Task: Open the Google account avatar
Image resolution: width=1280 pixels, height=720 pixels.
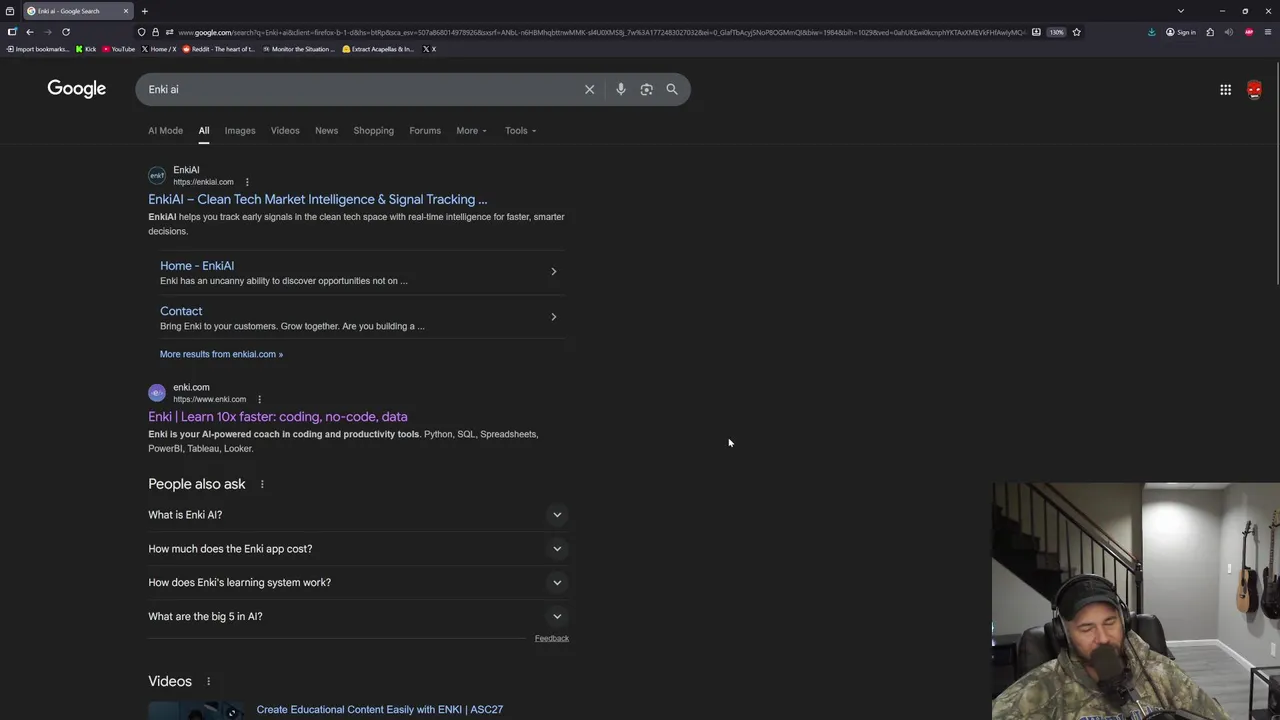Action: pyautogui.click(x=1254, y=90)
